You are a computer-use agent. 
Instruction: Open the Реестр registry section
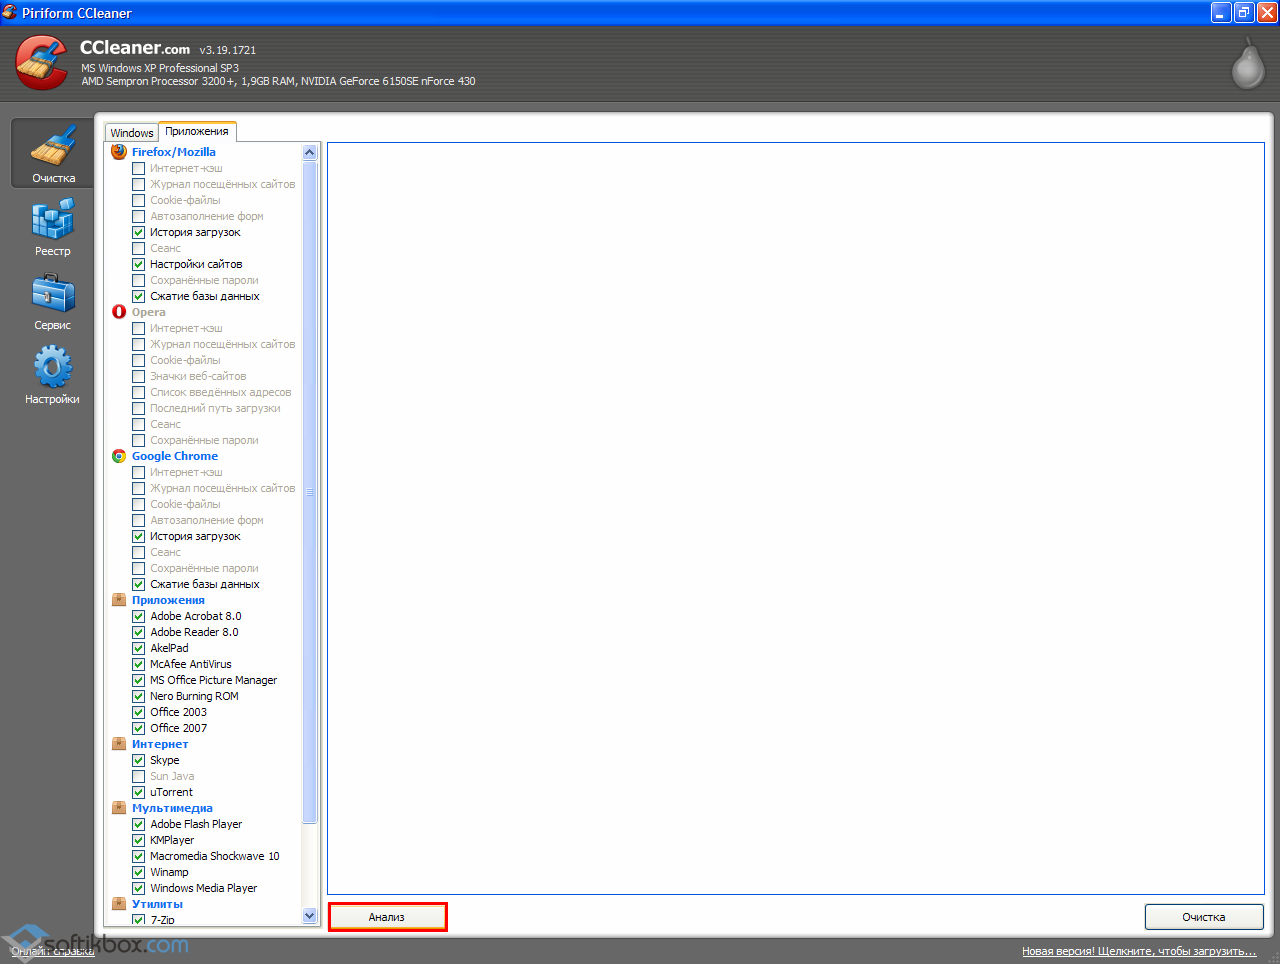click(x=53, y=227)
